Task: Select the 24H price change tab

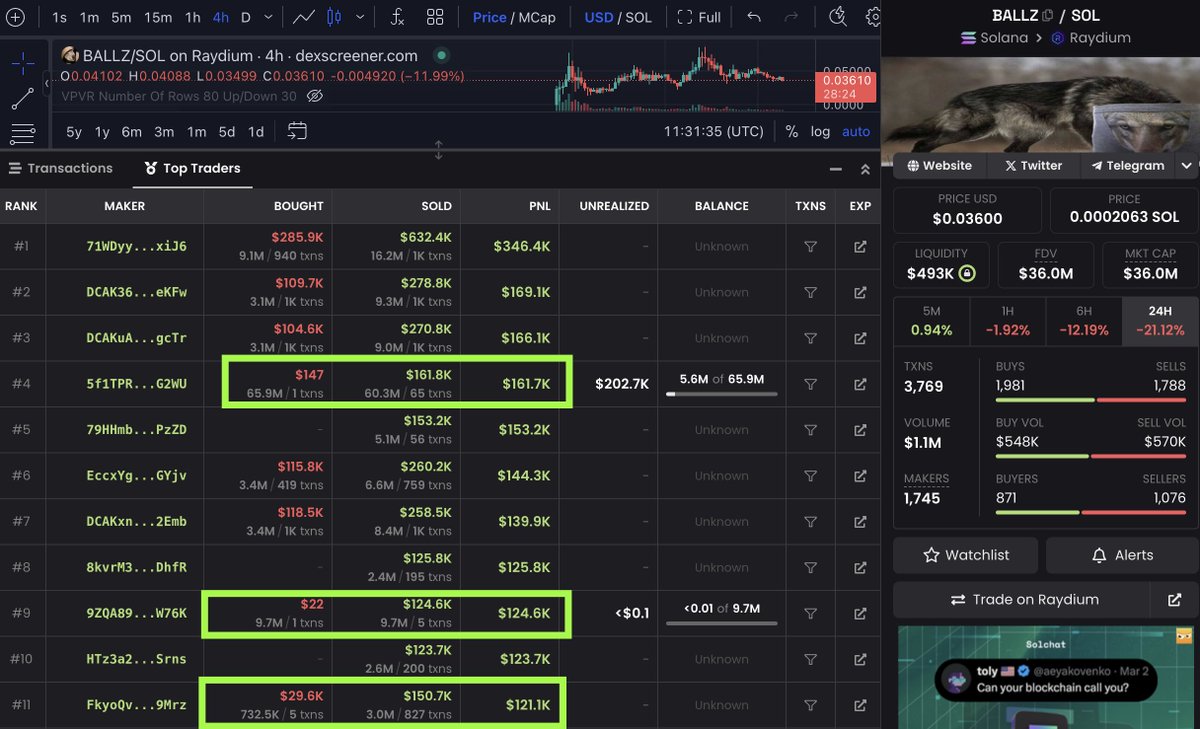Action: point(1160,321)
